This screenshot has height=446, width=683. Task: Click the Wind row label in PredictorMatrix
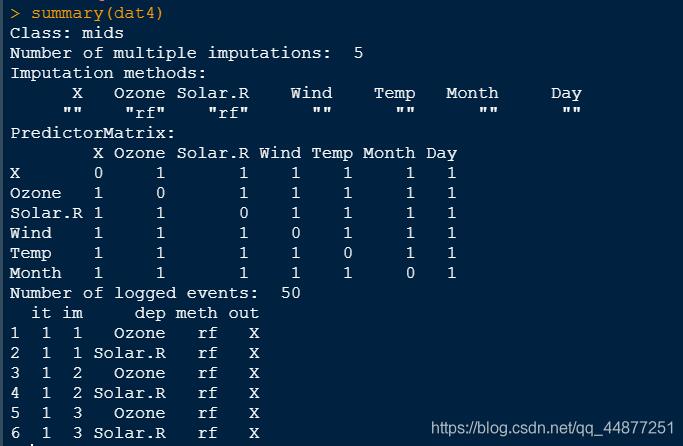pyautogui.click(x=31, y=233)
